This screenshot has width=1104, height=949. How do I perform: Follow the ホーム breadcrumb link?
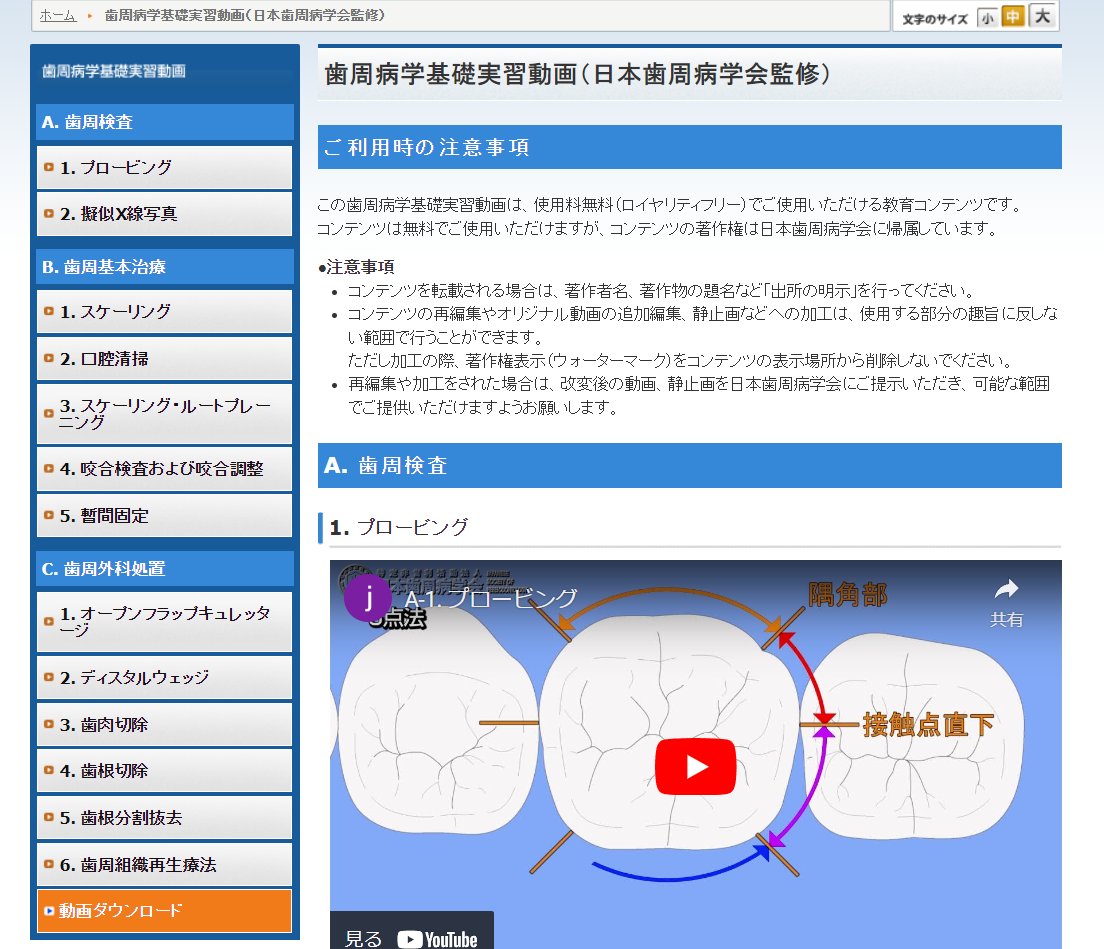[x=58, y=15]
